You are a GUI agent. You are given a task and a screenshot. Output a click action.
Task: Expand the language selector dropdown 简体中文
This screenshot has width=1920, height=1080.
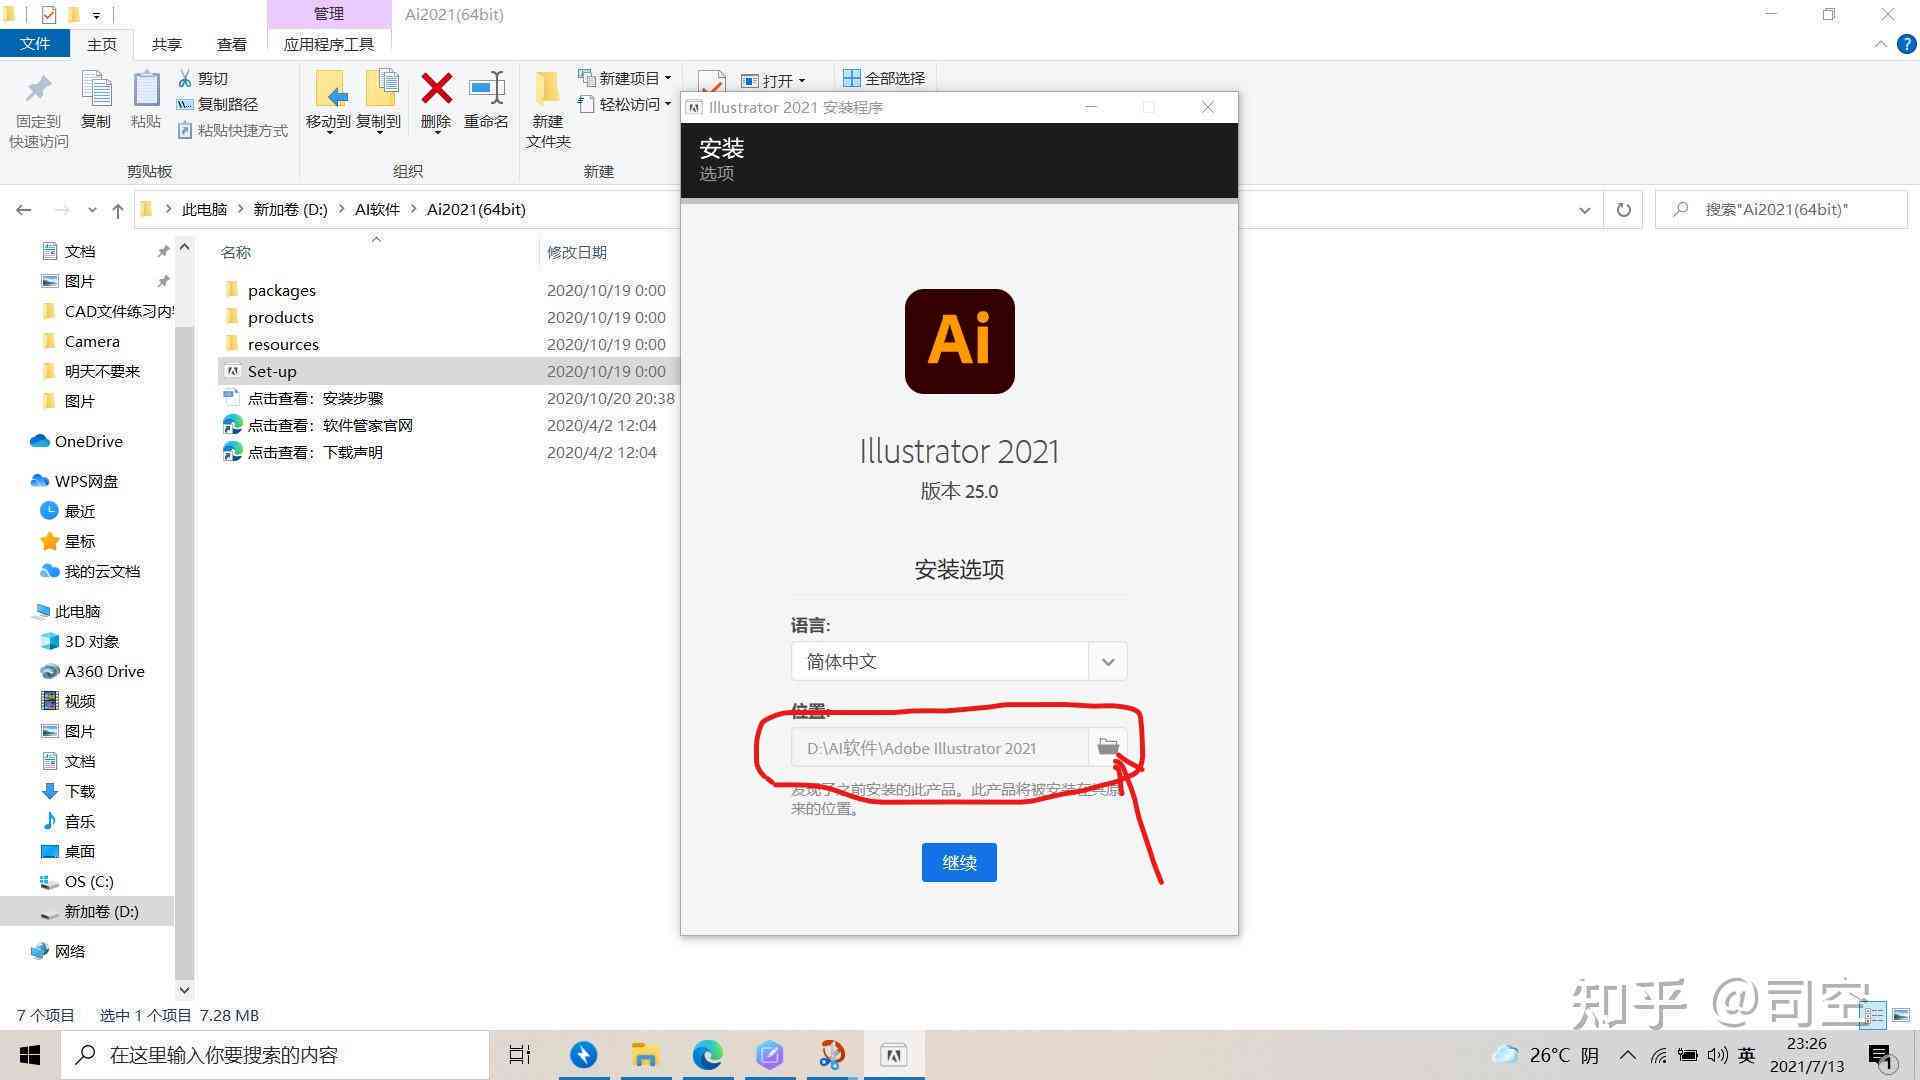pyautogui.click(x=1106, y=662)
